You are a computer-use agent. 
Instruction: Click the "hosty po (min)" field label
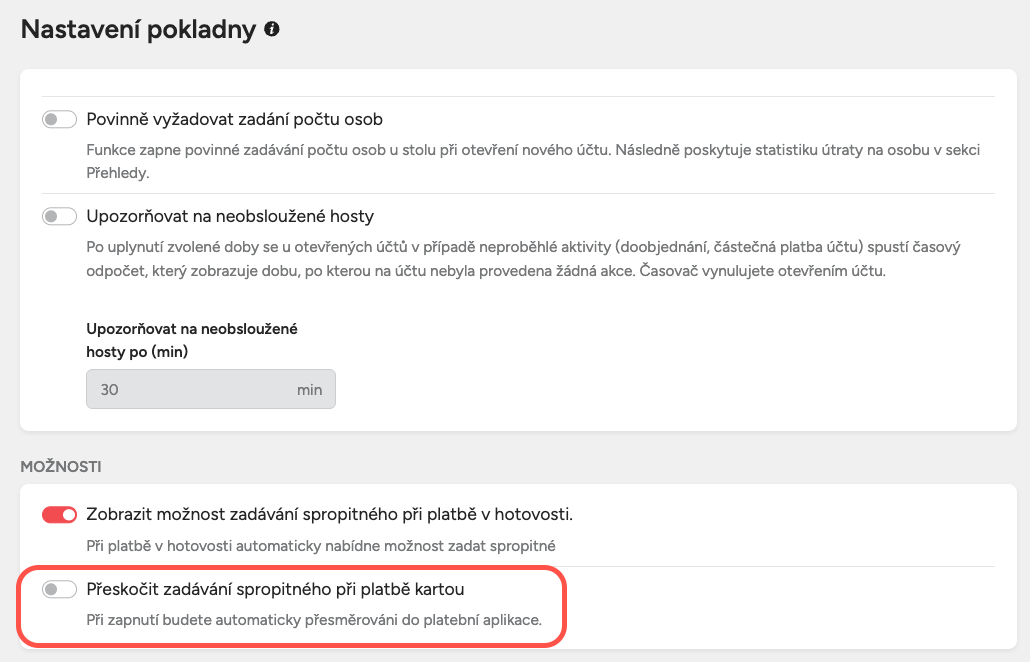[x=138, y=351]
